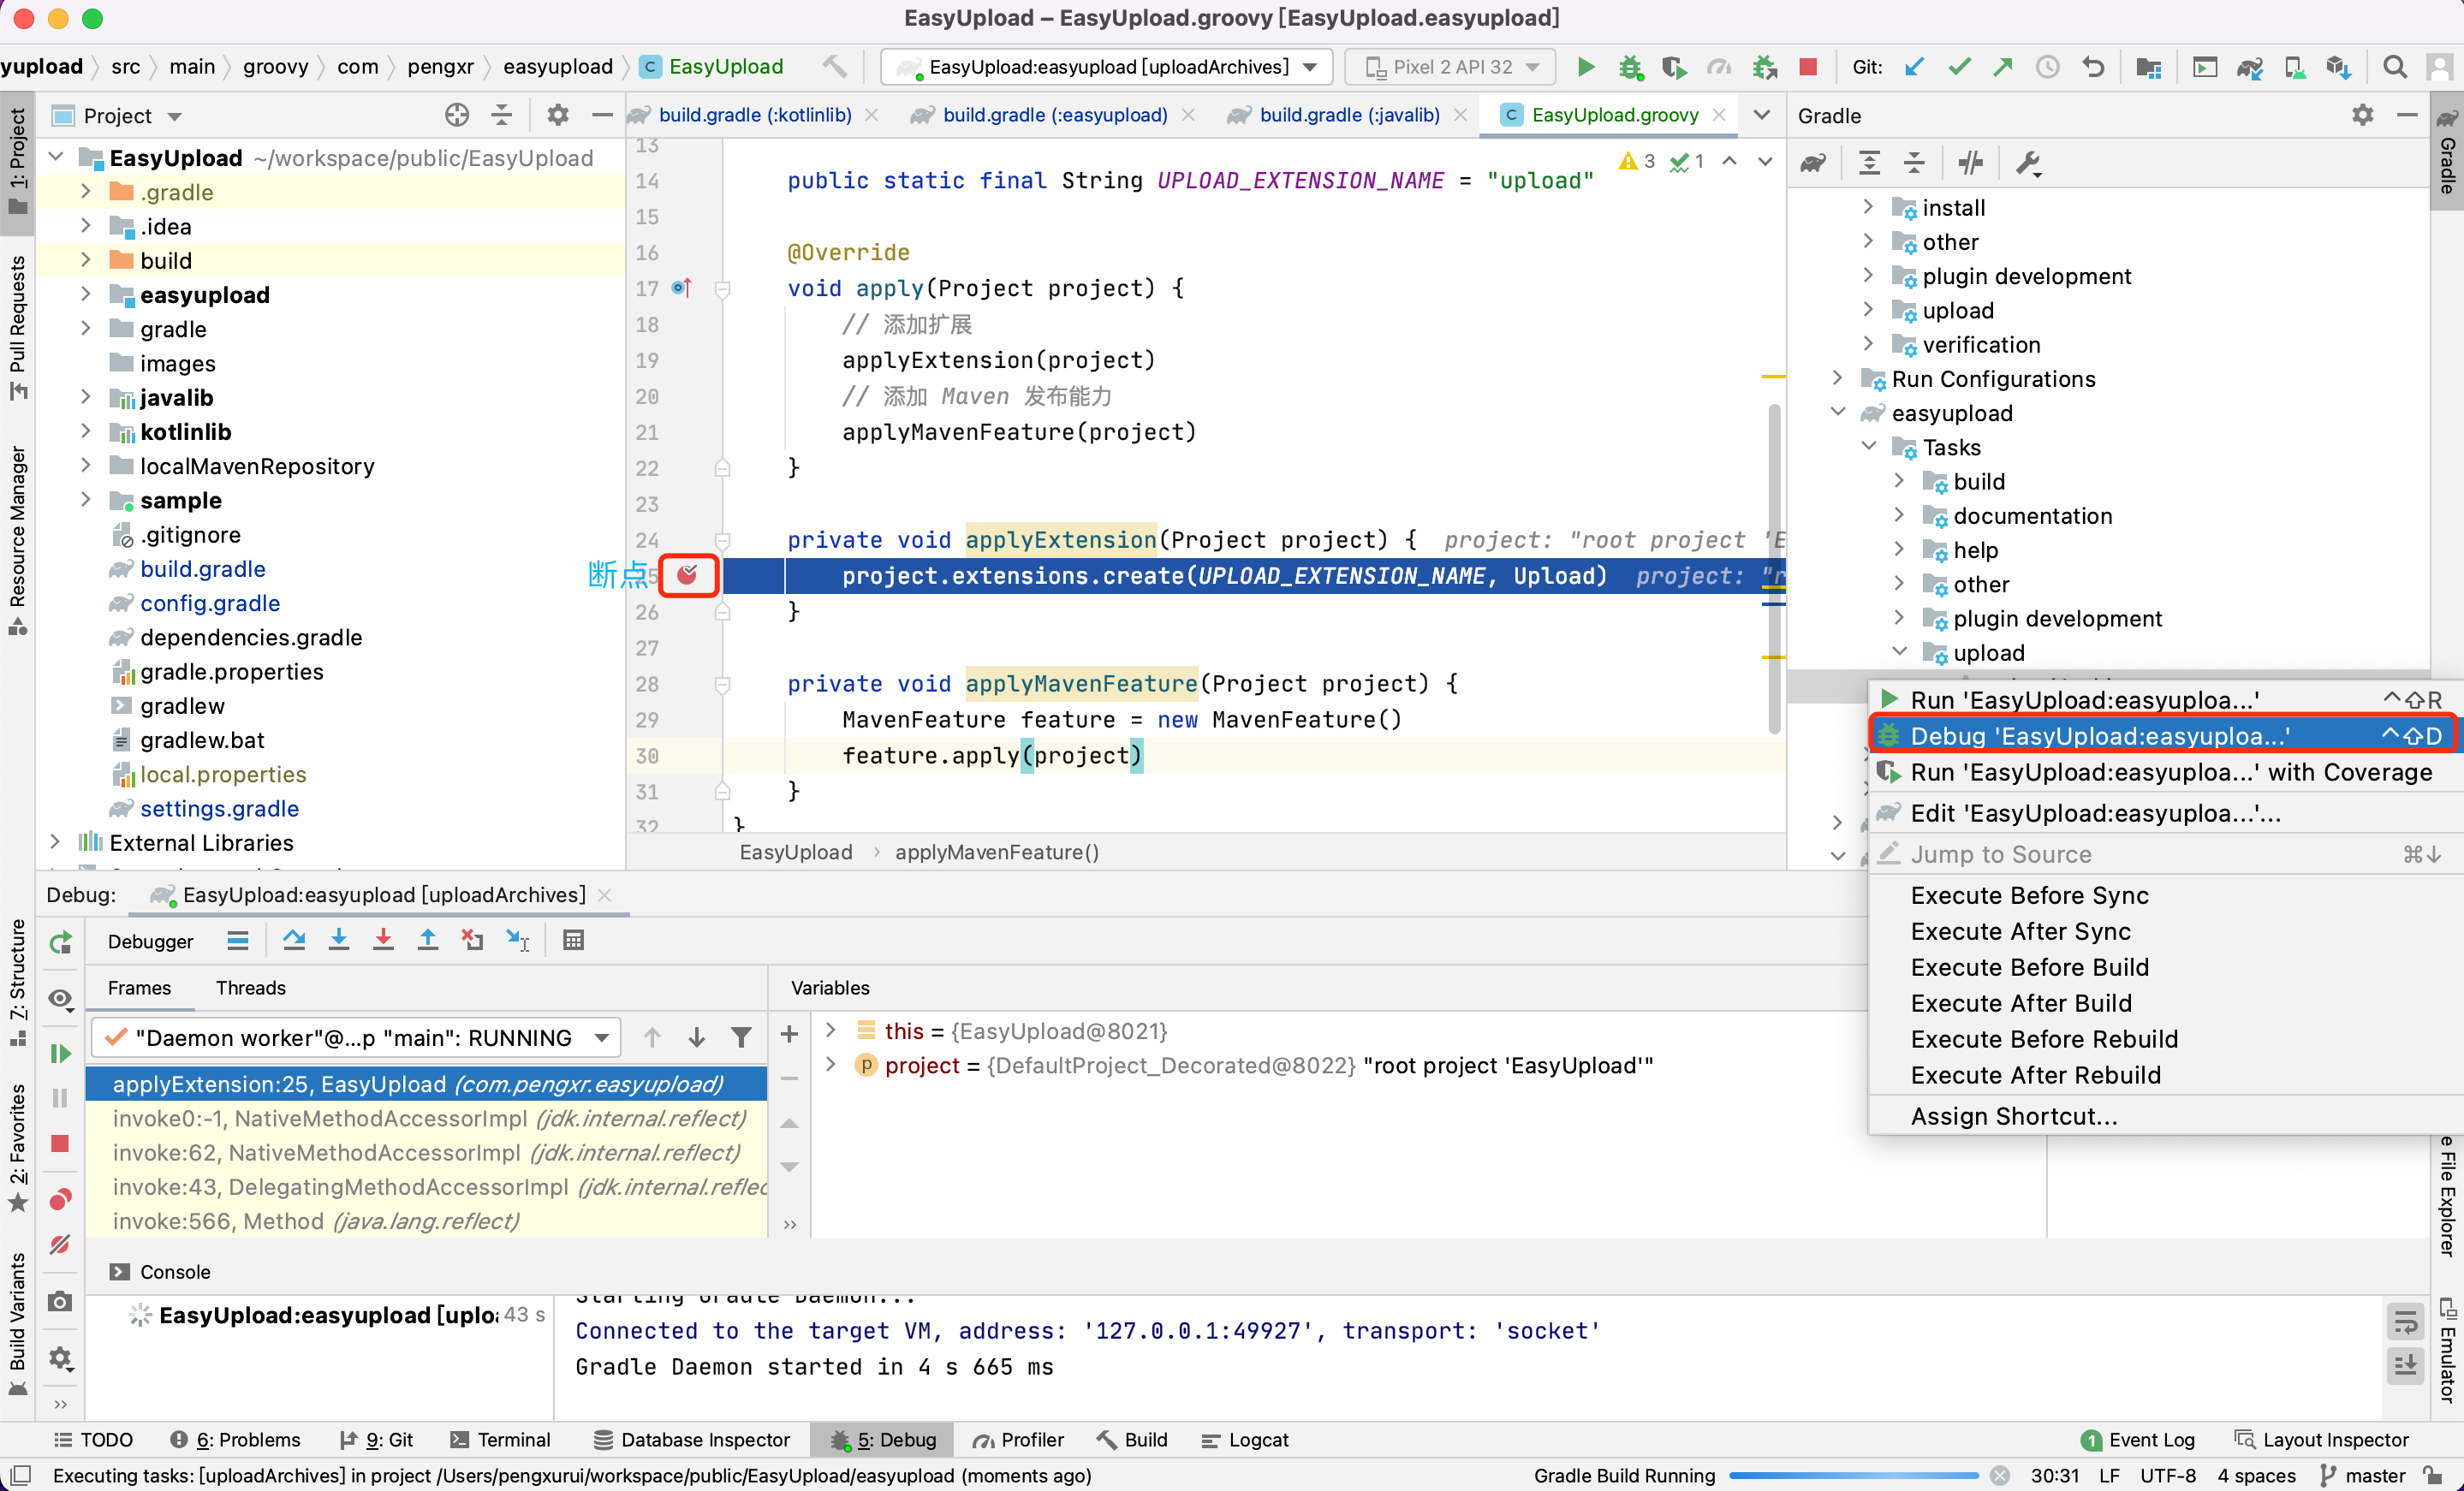Click the Git commit checkmark icon
This screenshot has width=2464, height=1491.
(x=1959, y=67)
